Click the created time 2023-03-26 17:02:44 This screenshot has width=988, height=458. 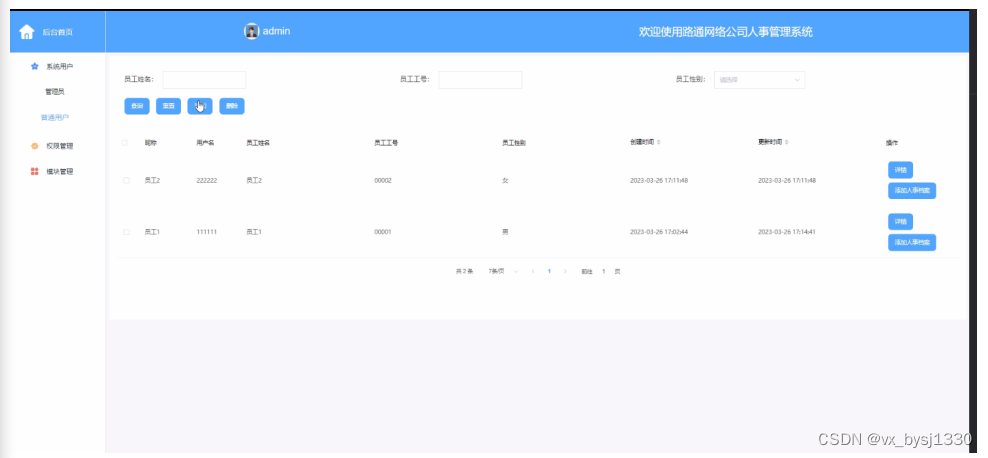(659, 232)
